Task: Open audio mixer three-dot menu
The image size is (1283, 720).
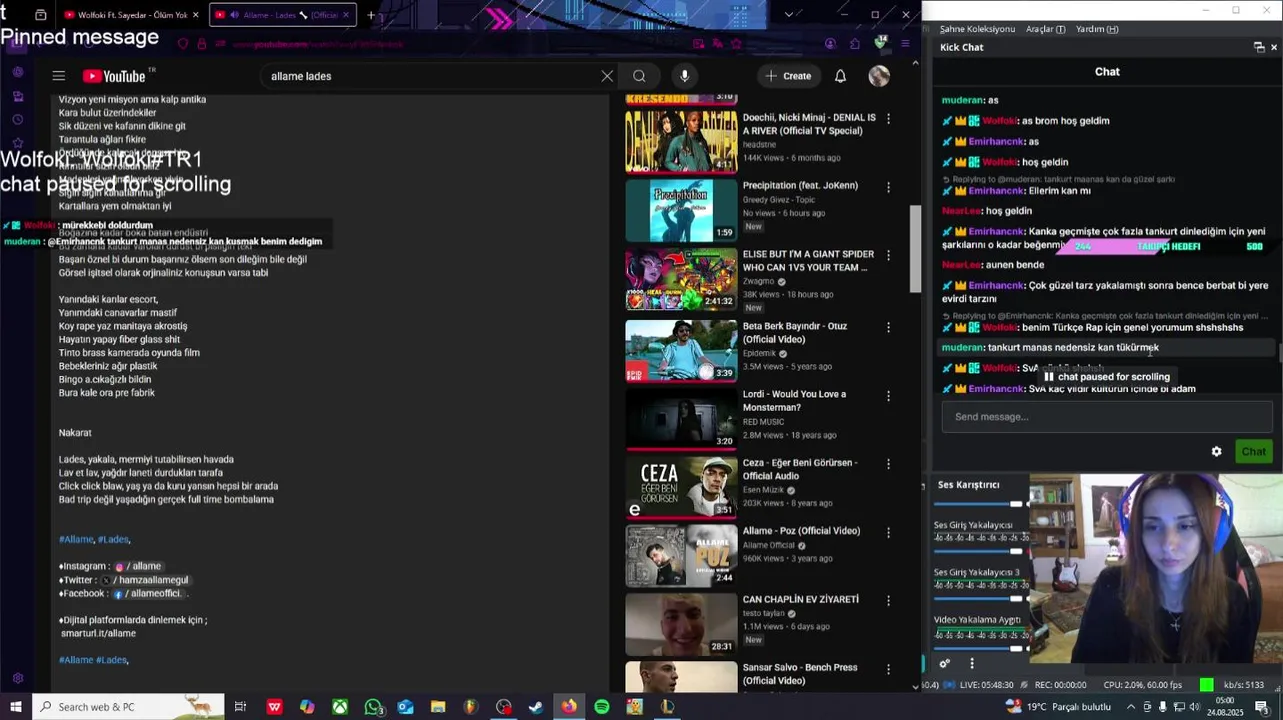Action: 972,664
